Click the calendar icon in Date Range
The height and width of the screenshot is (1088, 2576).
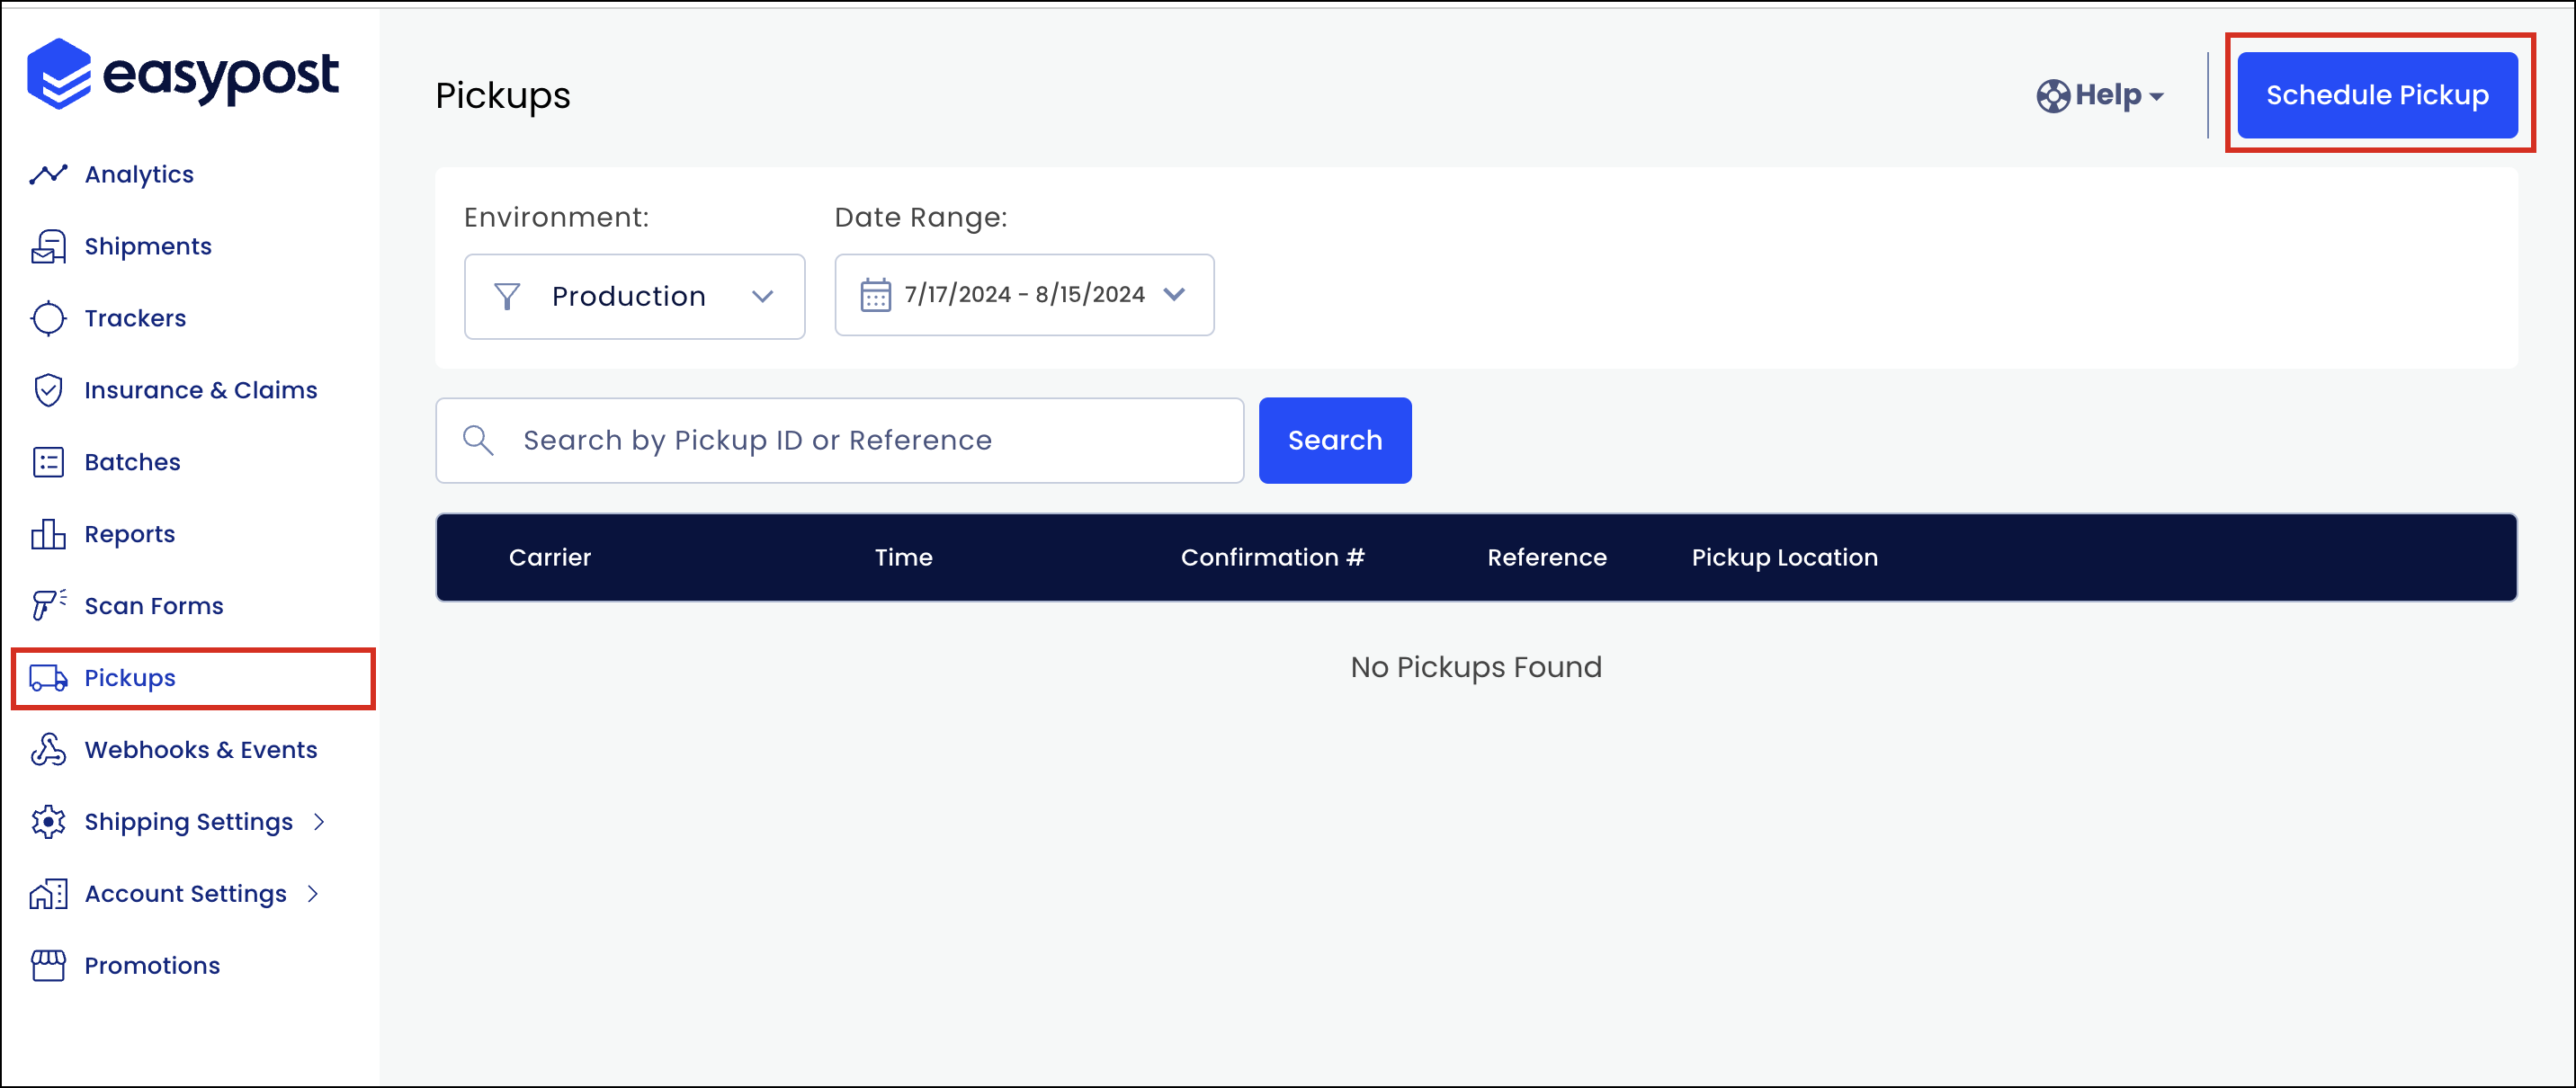875,295
